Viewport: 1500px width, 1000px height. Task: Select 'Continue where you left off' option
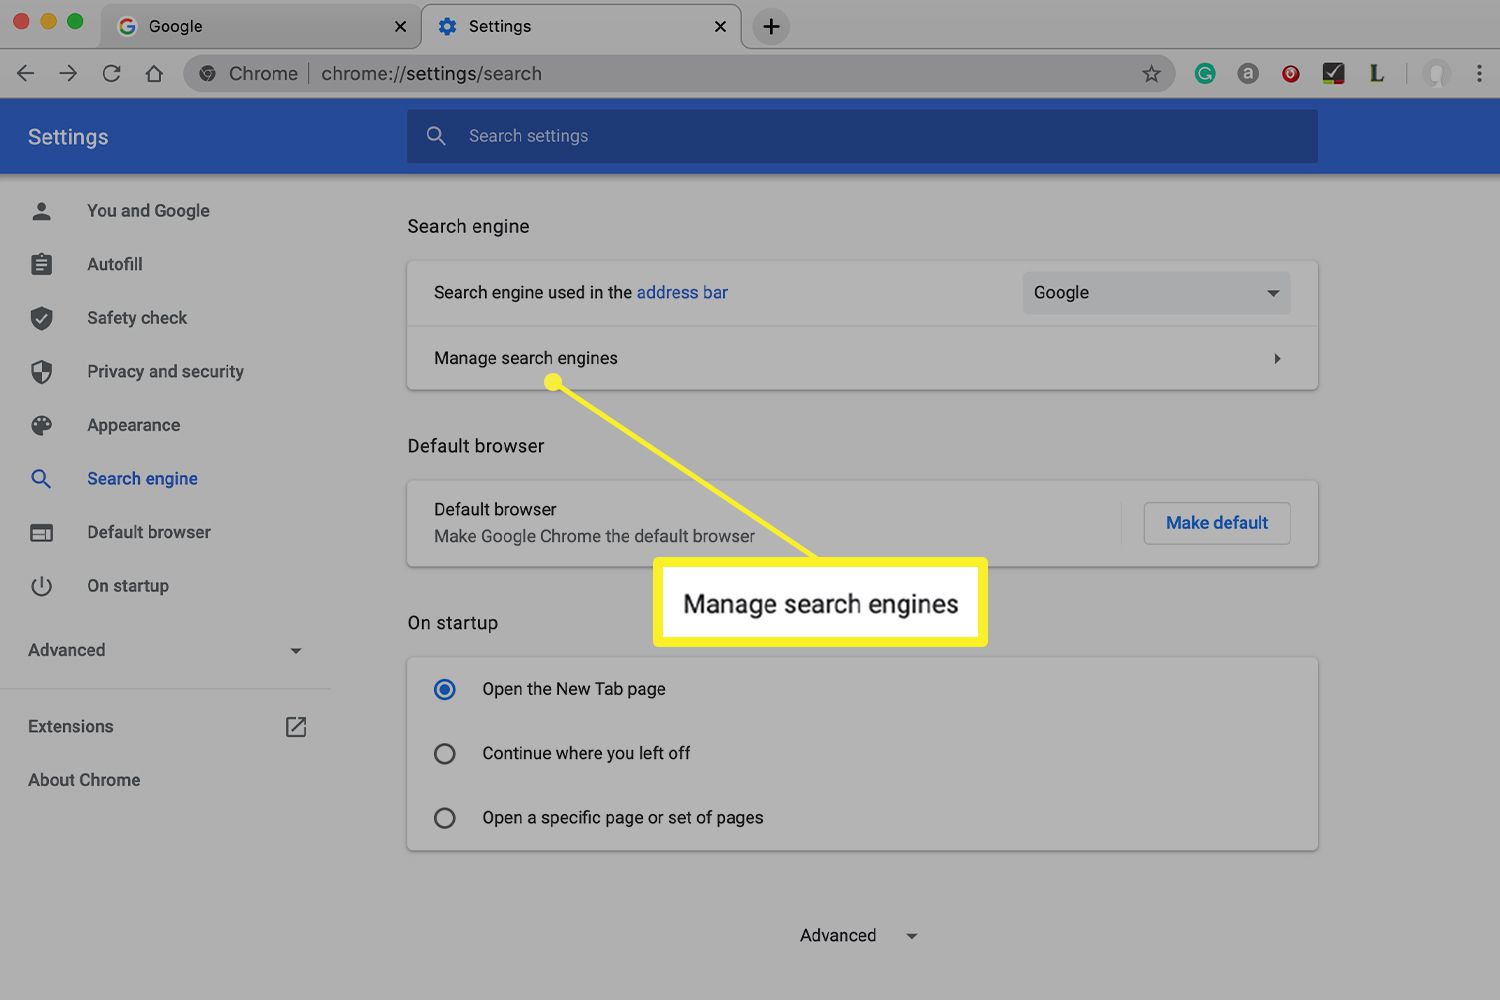(445, 754)
